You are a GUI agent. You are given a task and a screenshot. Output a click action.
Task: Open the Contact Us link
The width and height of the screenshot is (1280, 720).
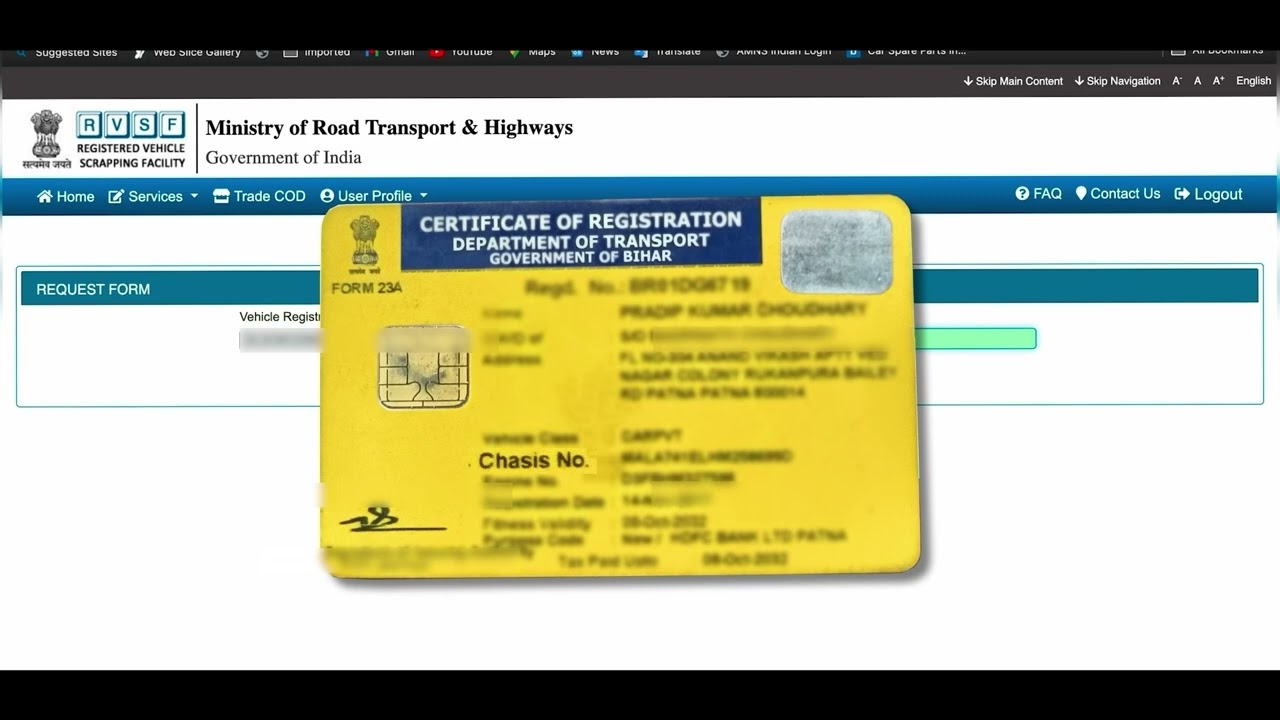click(x=1118, y=194)
